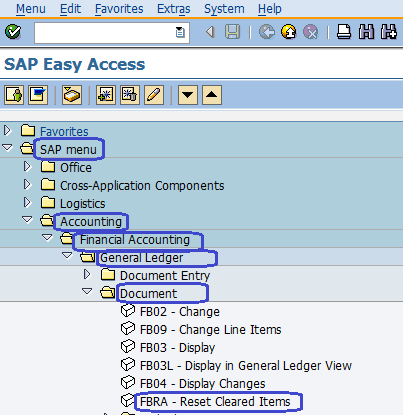
Task: Click the cube icon beside FB03L
Action: (128, 365)
